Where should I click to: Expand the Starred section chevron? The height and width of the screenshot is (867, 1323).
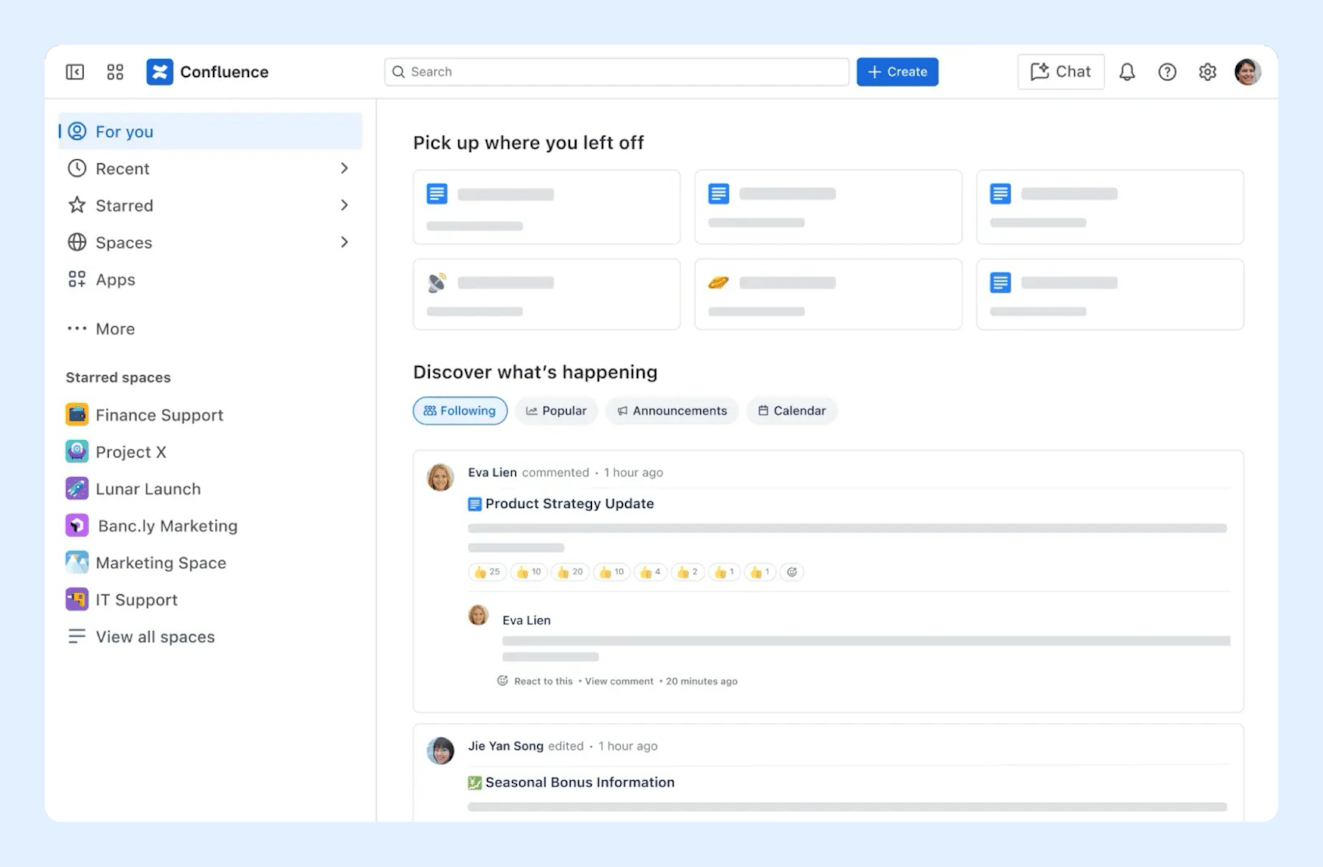click(344, 205)
